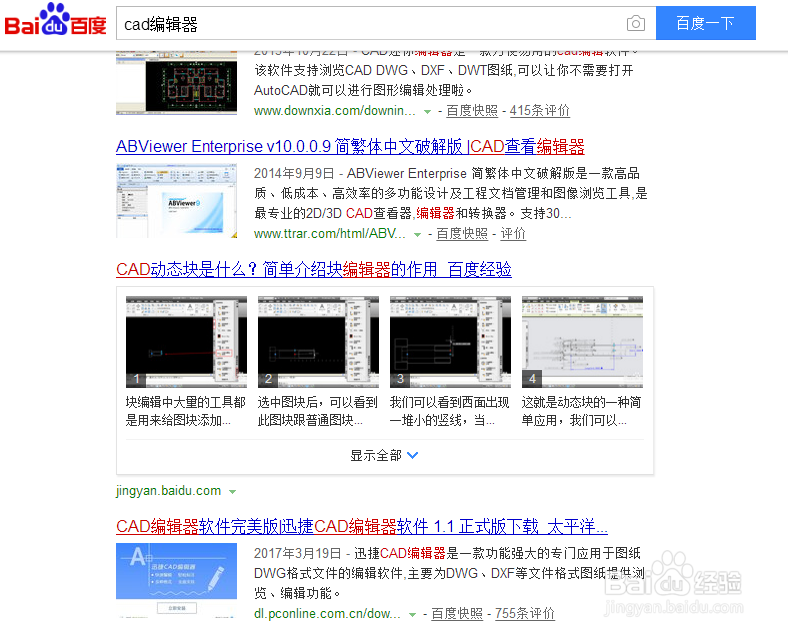The image size is (788, 635).
Task: Open image search camera icon
Action: [636, 24]
